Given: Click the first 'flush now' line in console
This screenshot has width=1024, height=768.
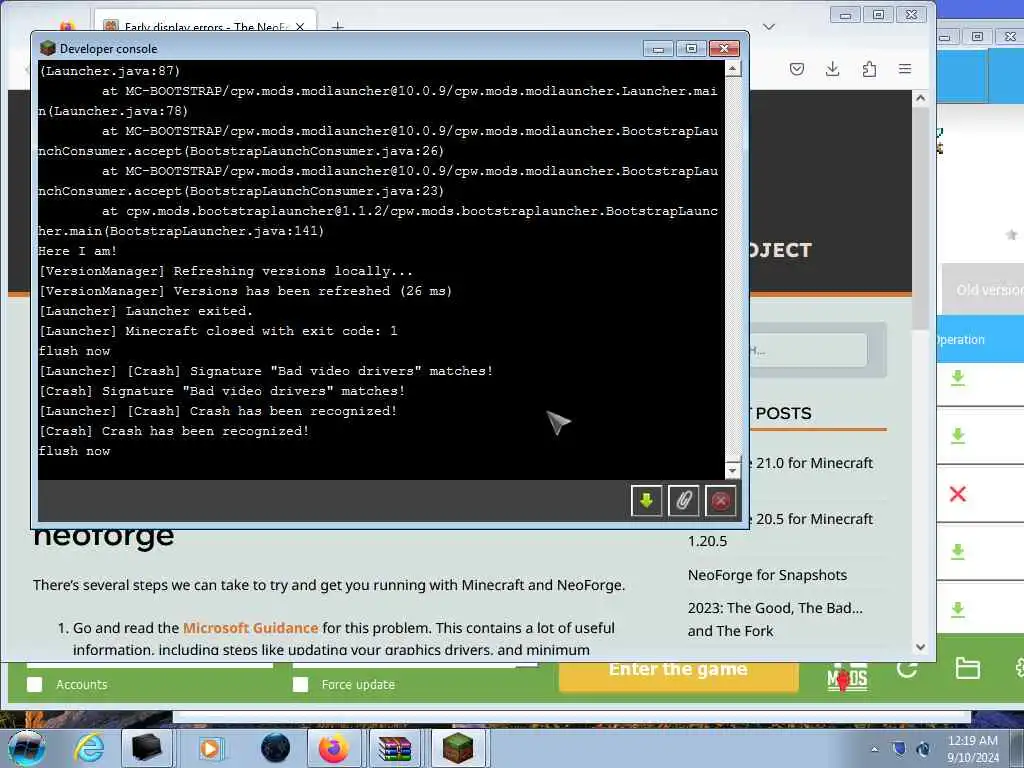Looking at the screenshot, I should (x=74, y=351).
